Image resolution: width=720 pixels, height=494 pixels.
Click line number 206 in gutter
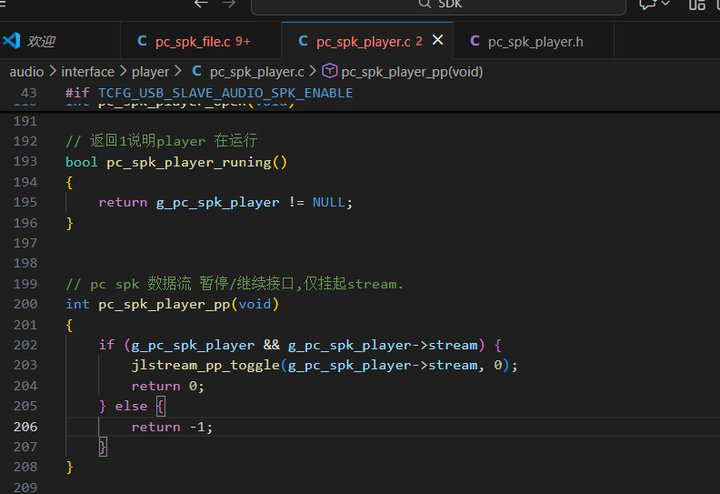point(25,427)
